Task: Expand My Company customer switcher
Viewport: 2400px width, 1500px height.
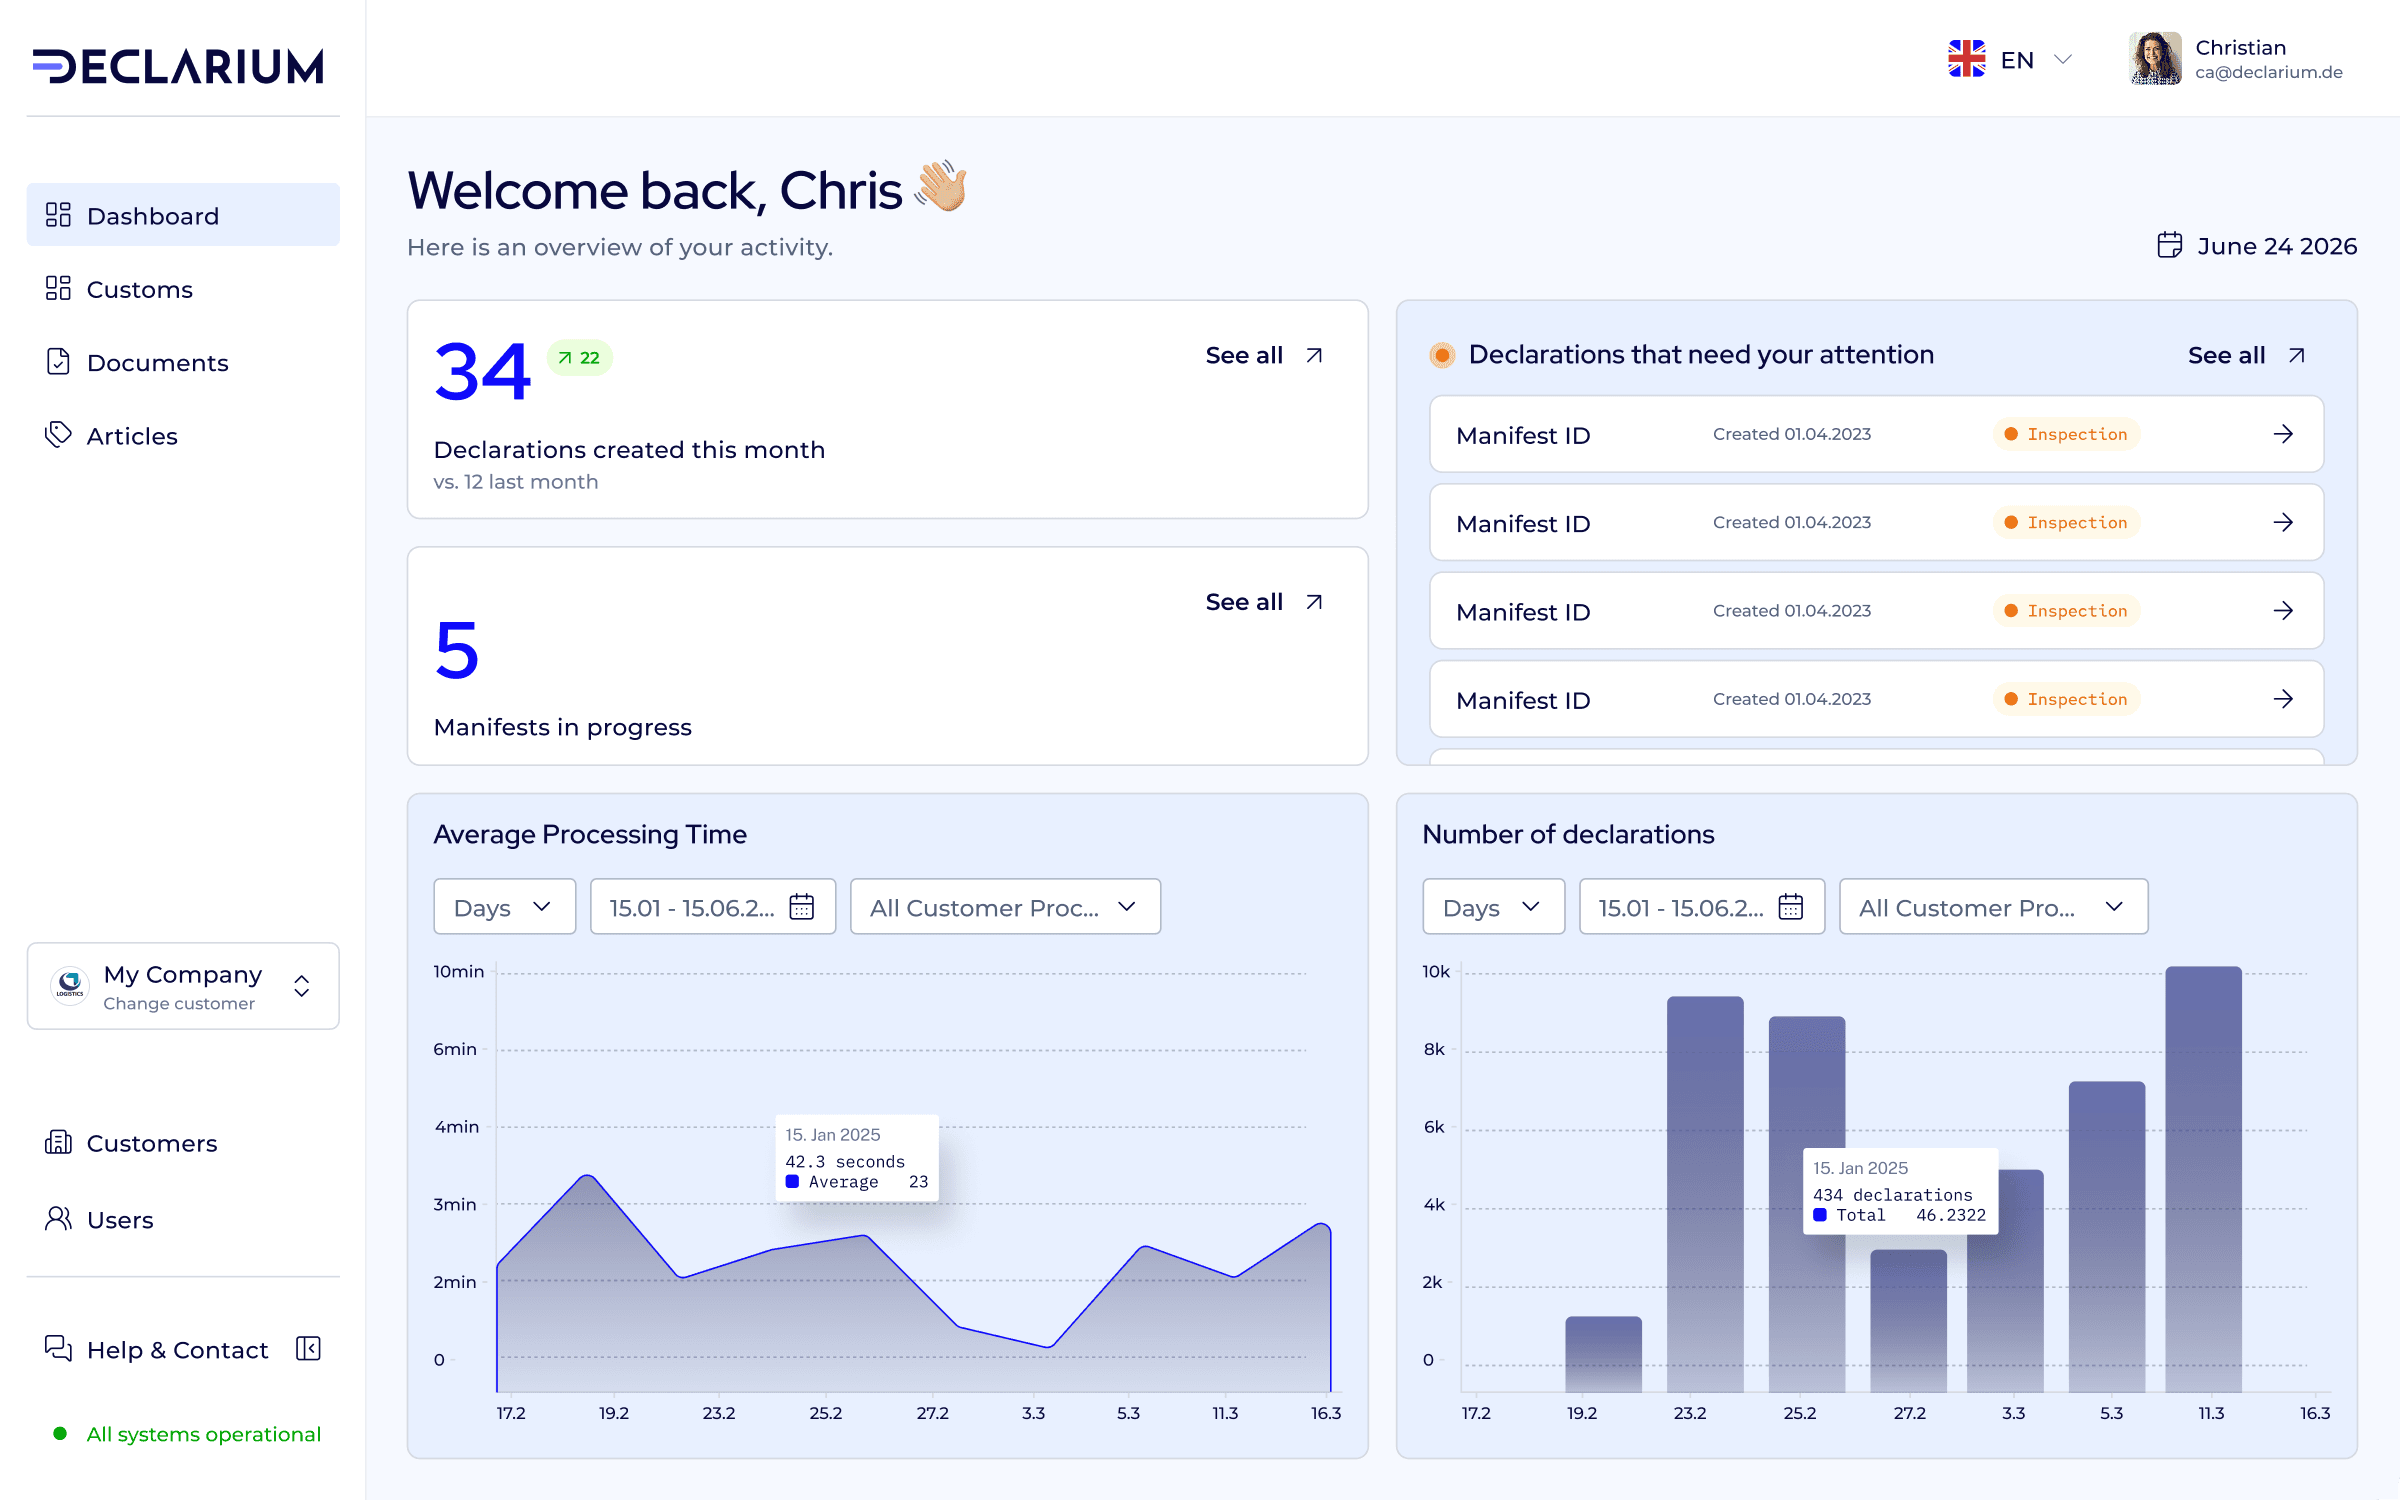Action: [183, 986]
